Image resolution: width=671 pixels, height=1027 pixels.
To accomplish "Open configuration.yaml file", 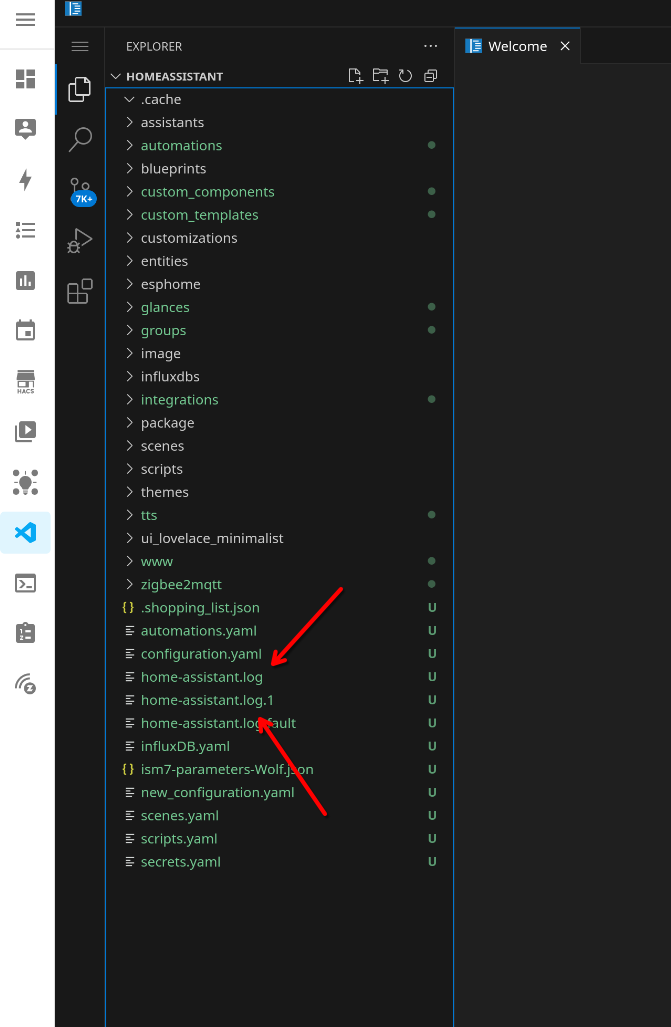I will pyautogui.click(x=201, y=654).
